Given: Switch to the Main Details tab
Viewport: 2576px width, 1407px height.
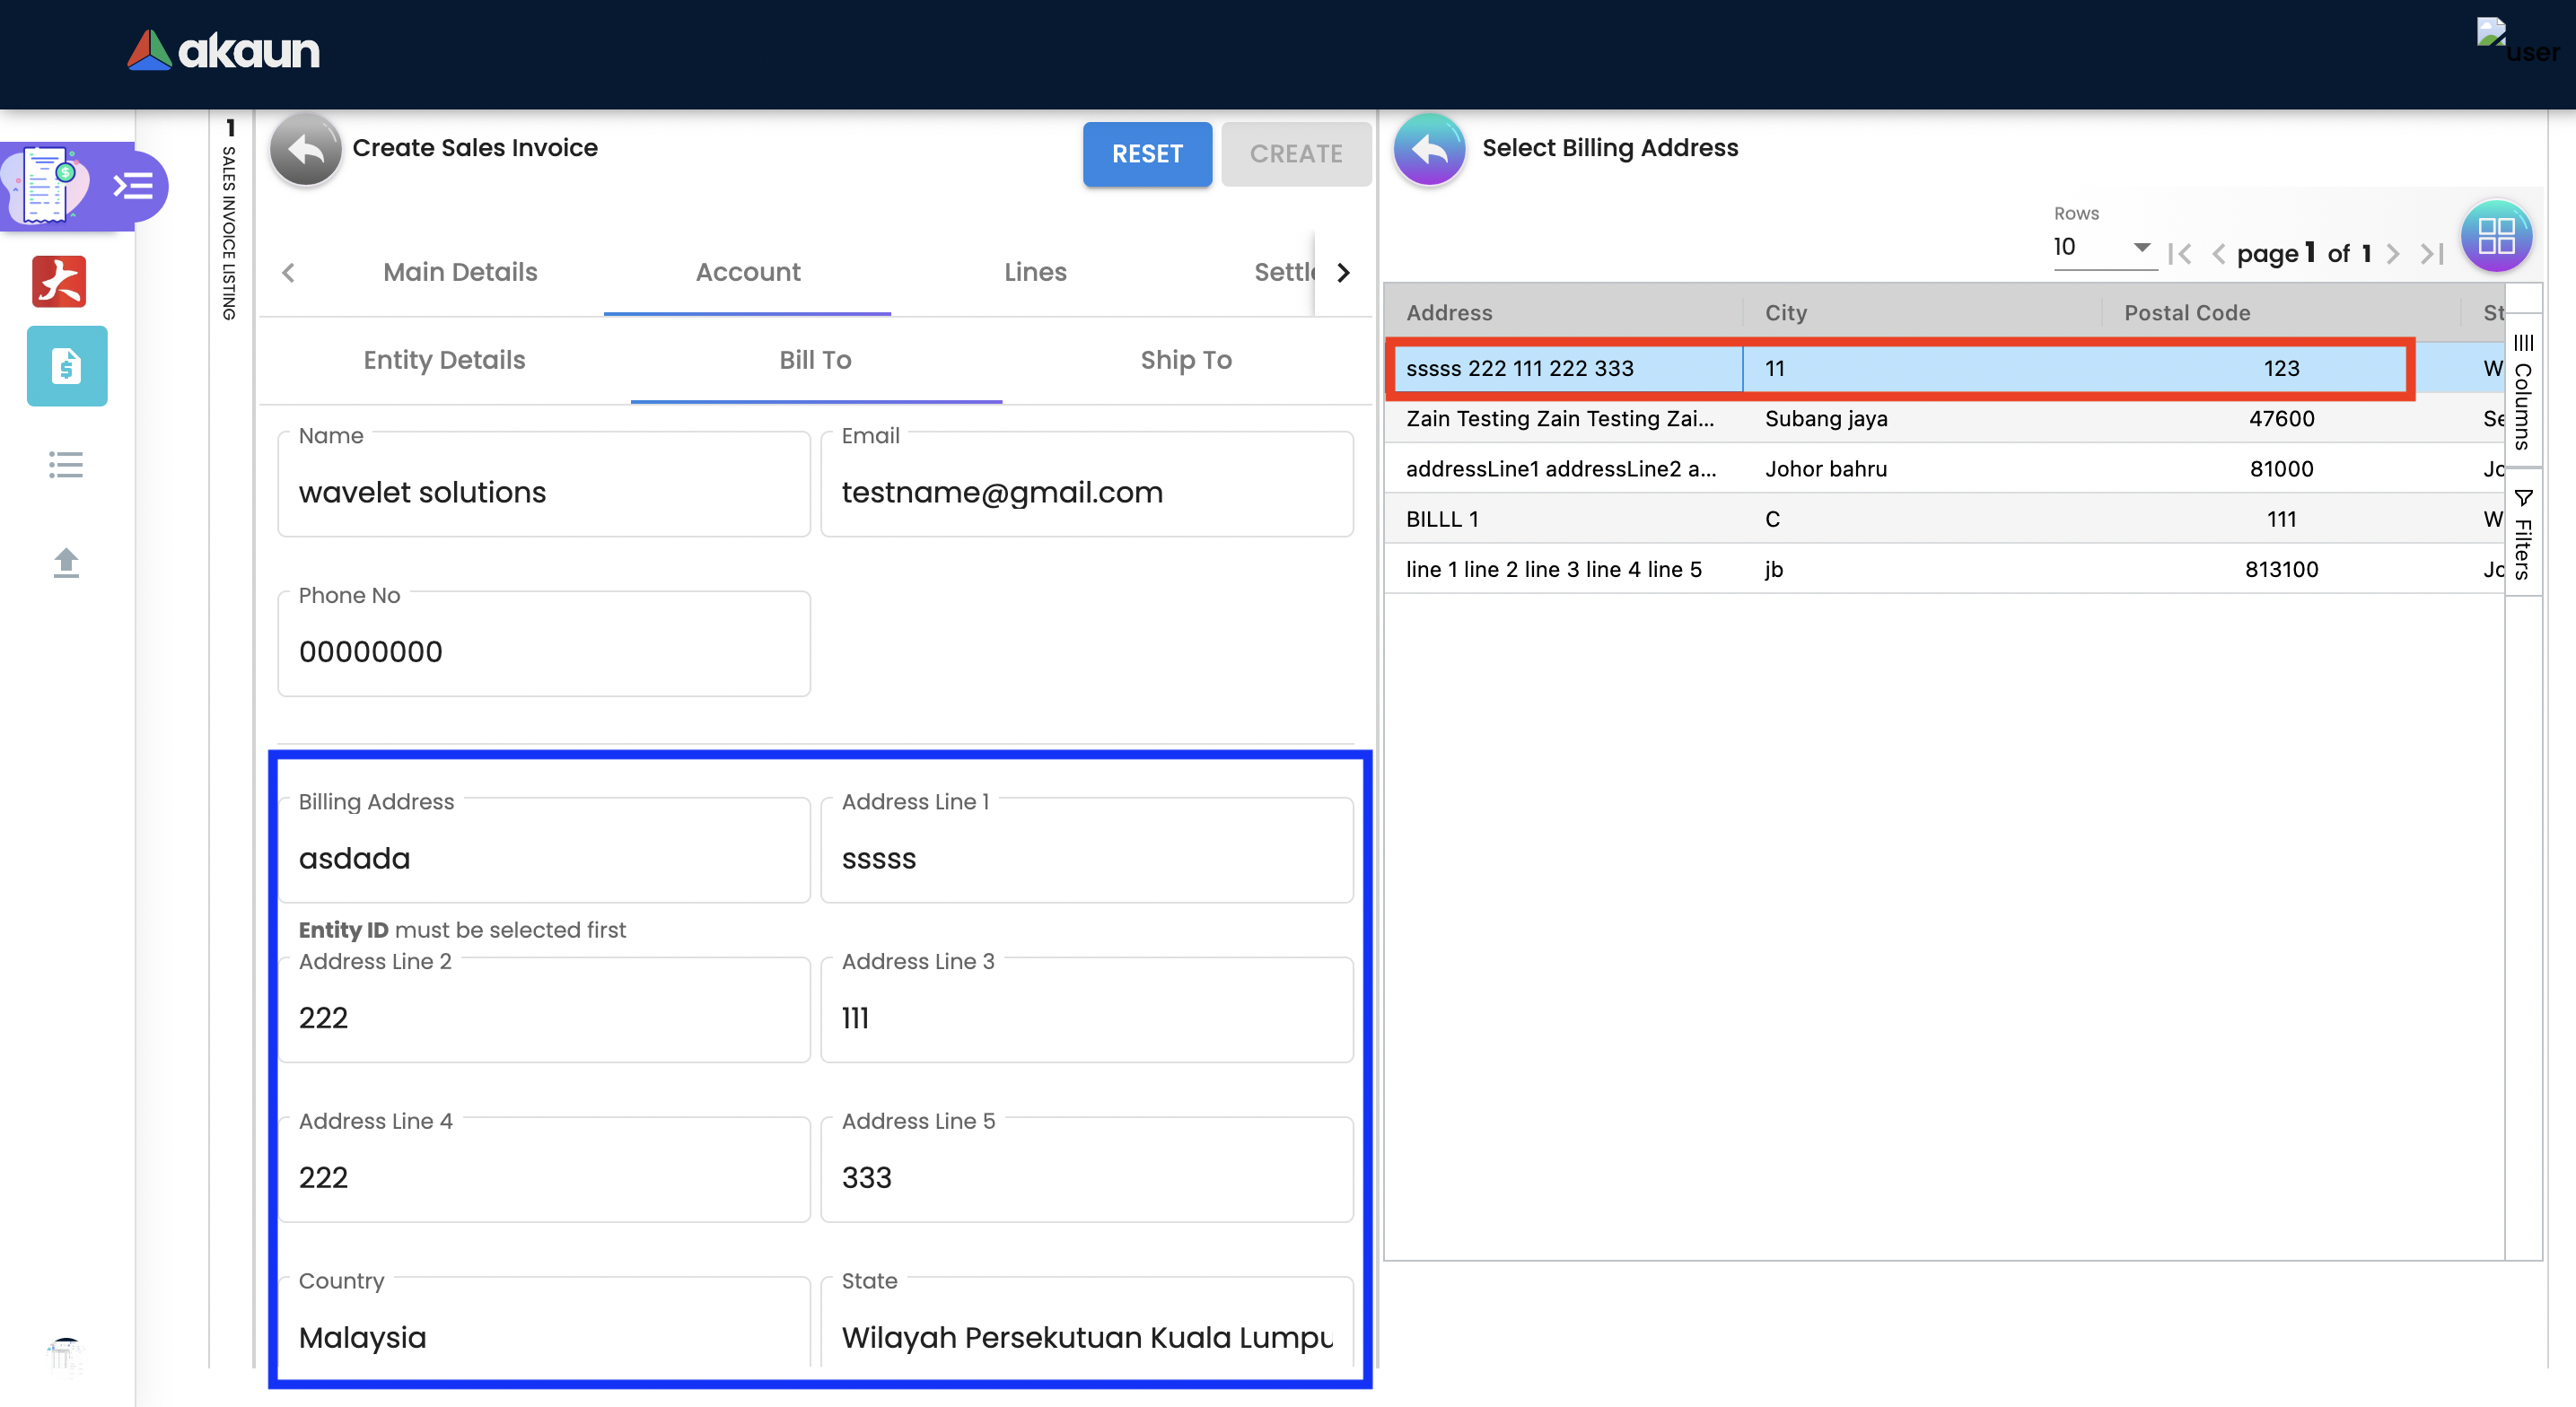Looking at the screenshot, I should [460, 272].
